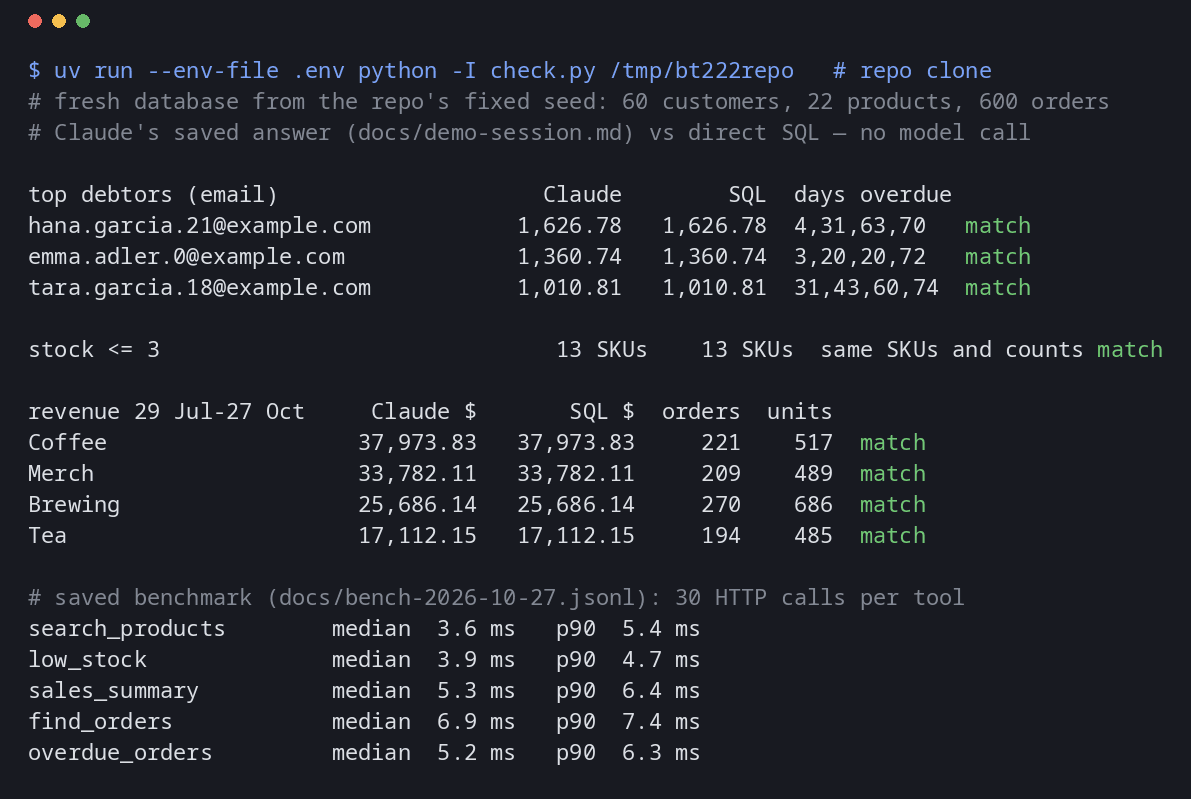Click SQL revenue 17,112.15 for Tea
The height and width of the screenshot is (799, 1191).
click(576, 537)
